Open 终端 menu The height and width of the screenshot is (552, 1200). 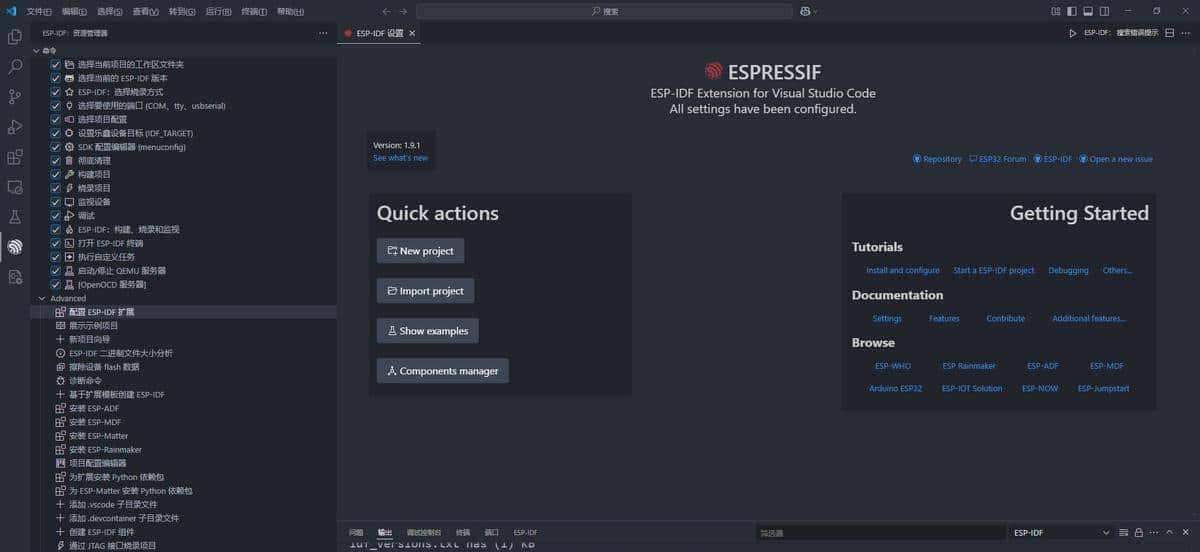click(x=255, y=11)
